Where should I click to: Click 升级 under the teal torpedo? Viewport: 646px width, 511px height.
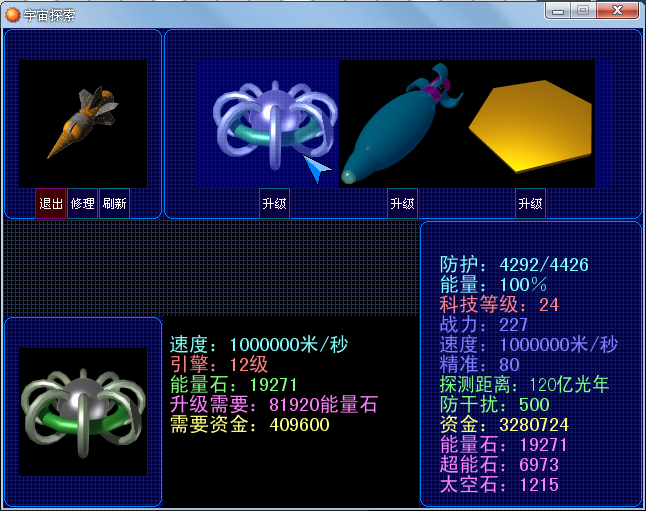click(403, 203)
